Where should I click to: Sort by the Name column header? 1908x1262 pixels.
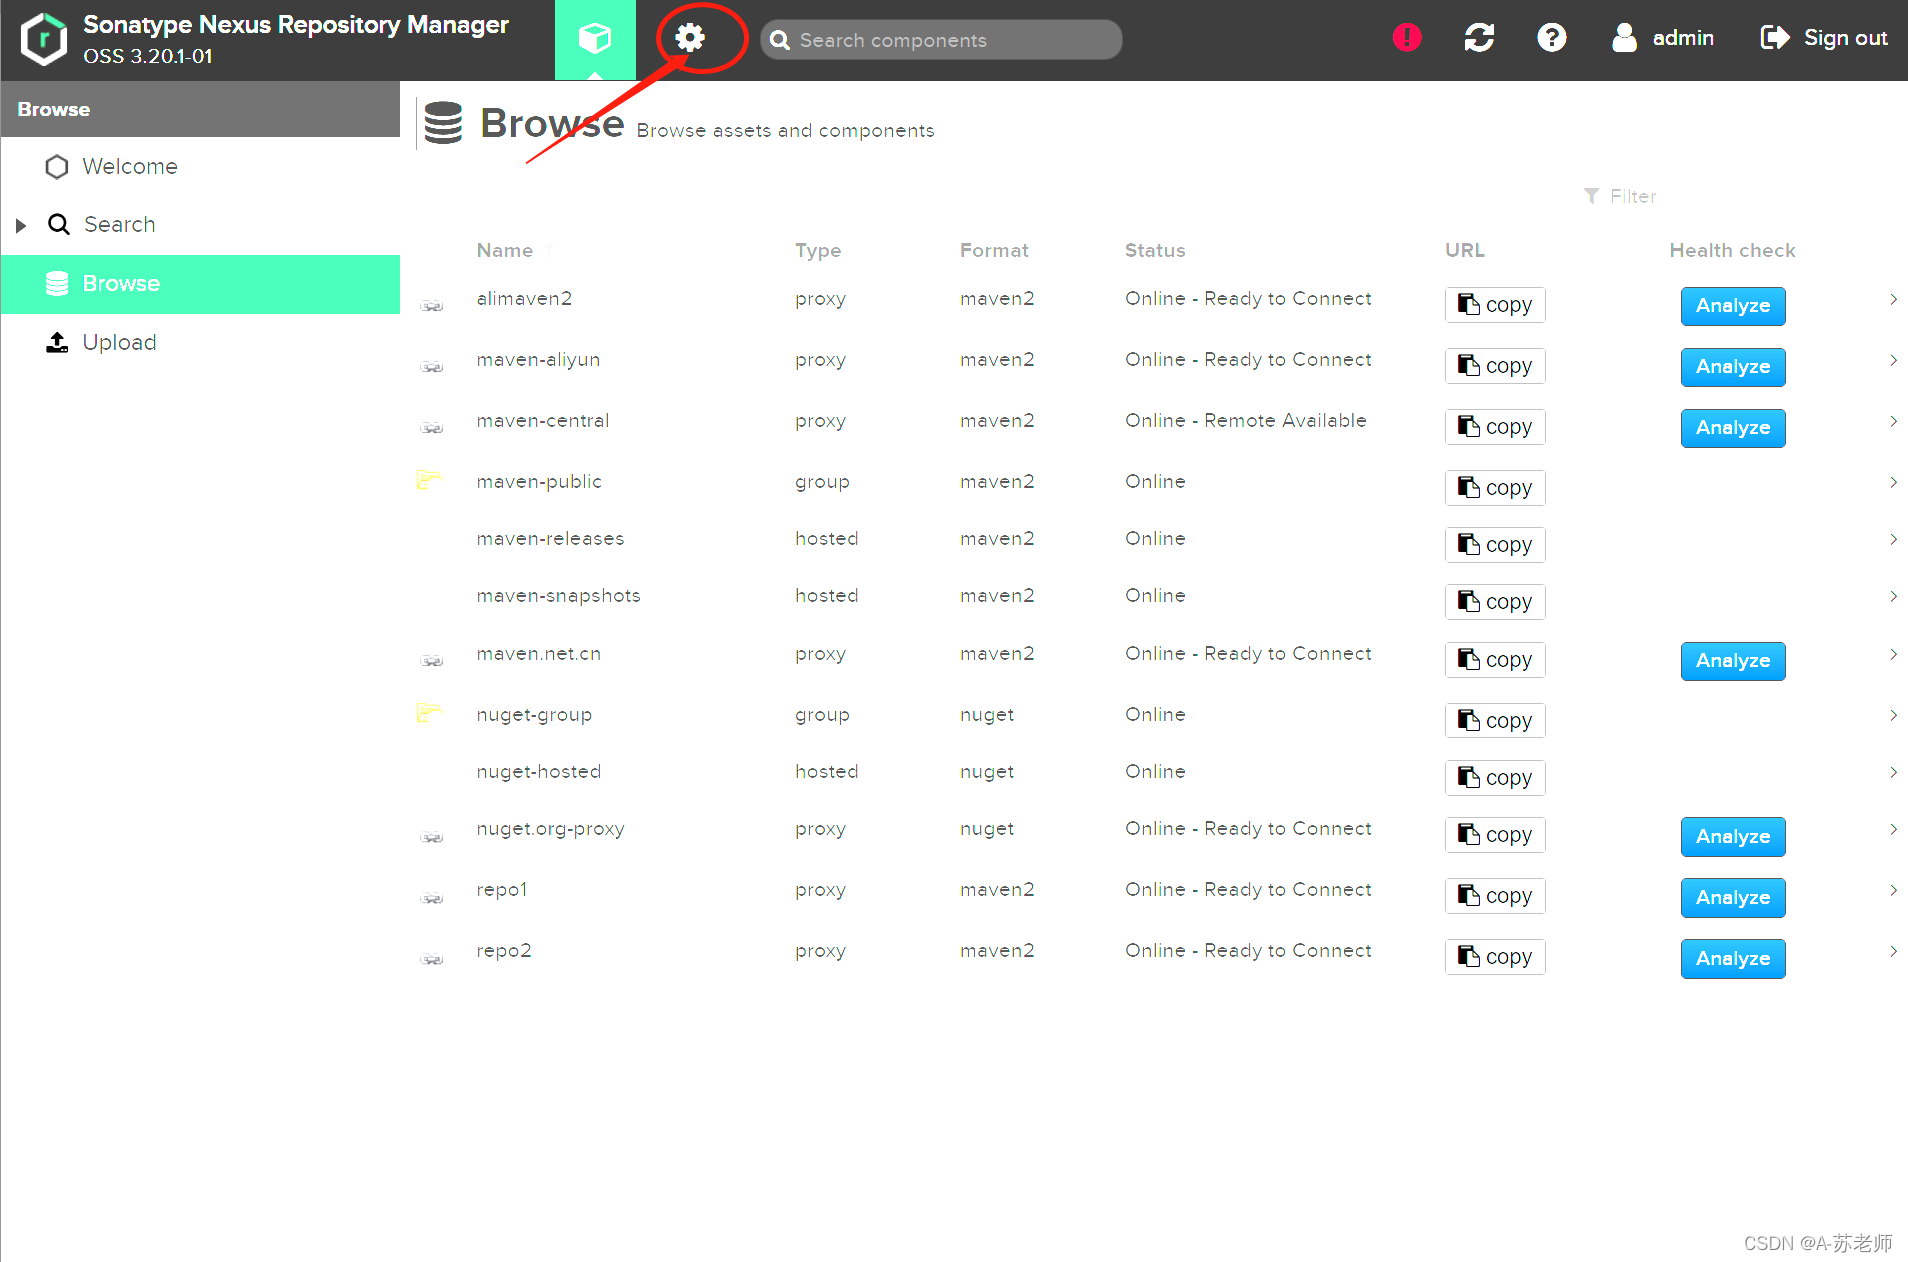[505, 251]
